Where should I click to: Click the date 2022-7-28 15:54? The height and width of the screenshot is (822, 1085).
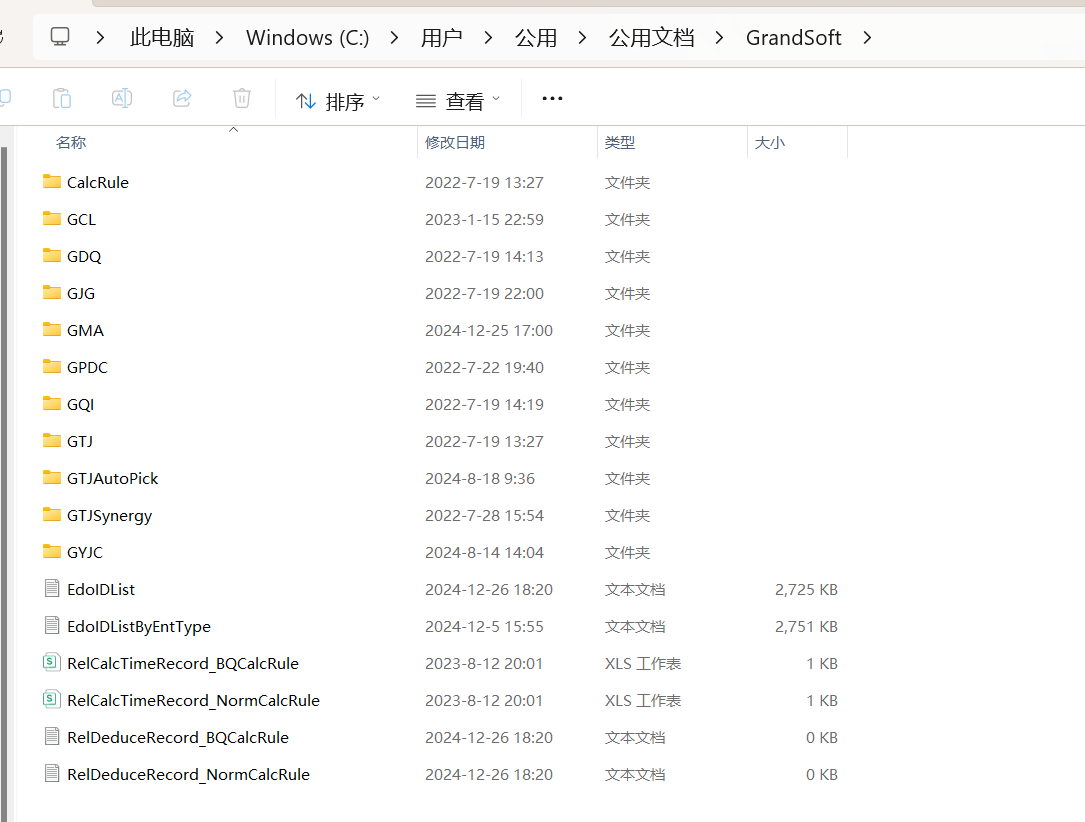(x=484, y=515)
